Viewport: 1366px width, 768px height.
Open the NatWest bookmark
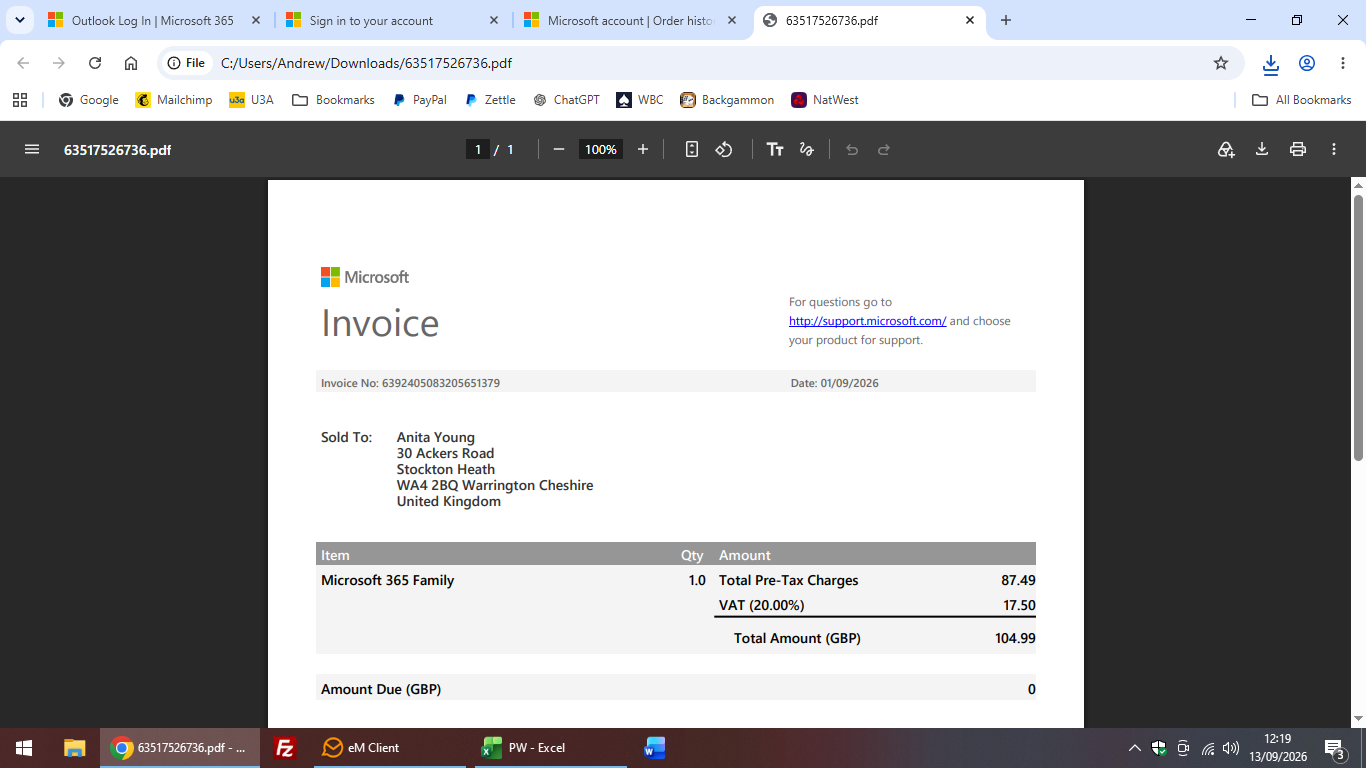[x=825, y=100]
